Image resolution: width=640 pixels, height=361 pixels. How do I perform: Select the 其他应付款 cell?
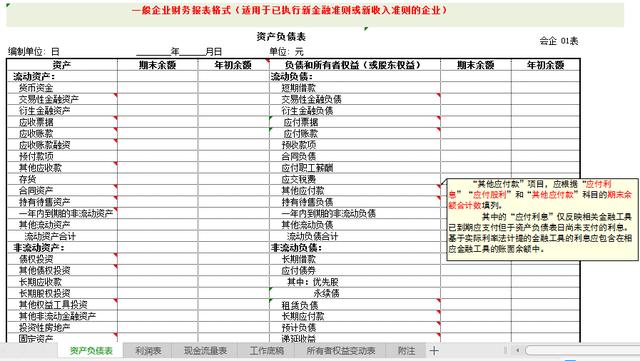coord(355,190)
